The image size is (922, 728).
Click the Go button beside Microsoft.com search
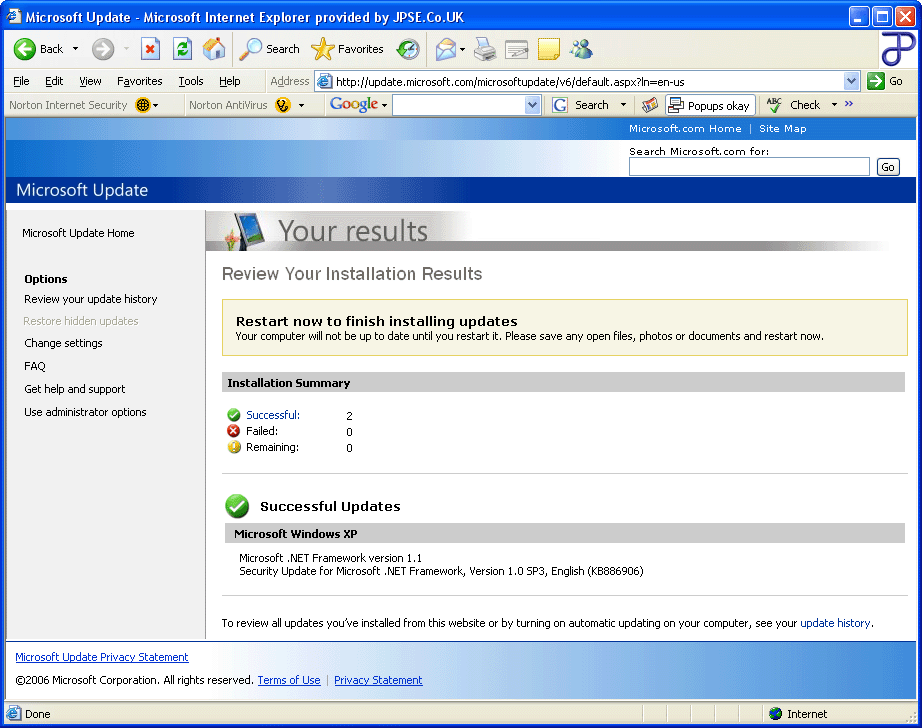point(888,167)
